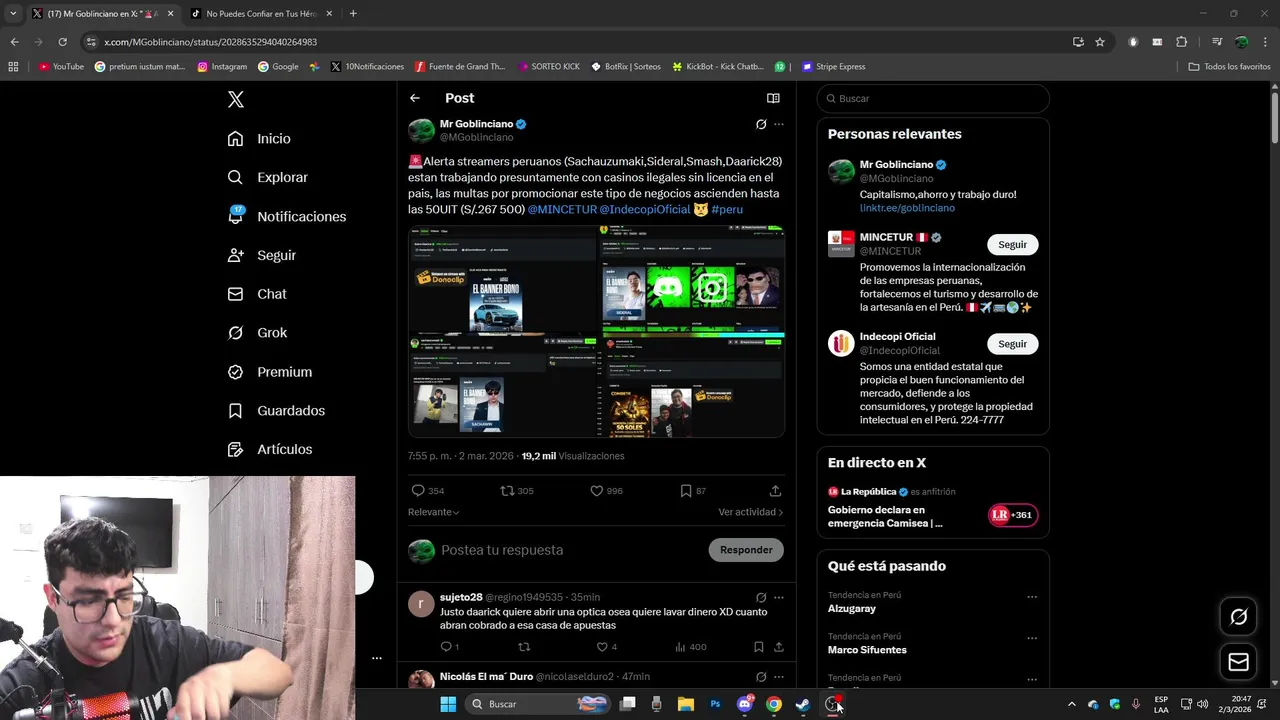Open Guardados bookmark icon in sidebar

click(x=235, y=411)
